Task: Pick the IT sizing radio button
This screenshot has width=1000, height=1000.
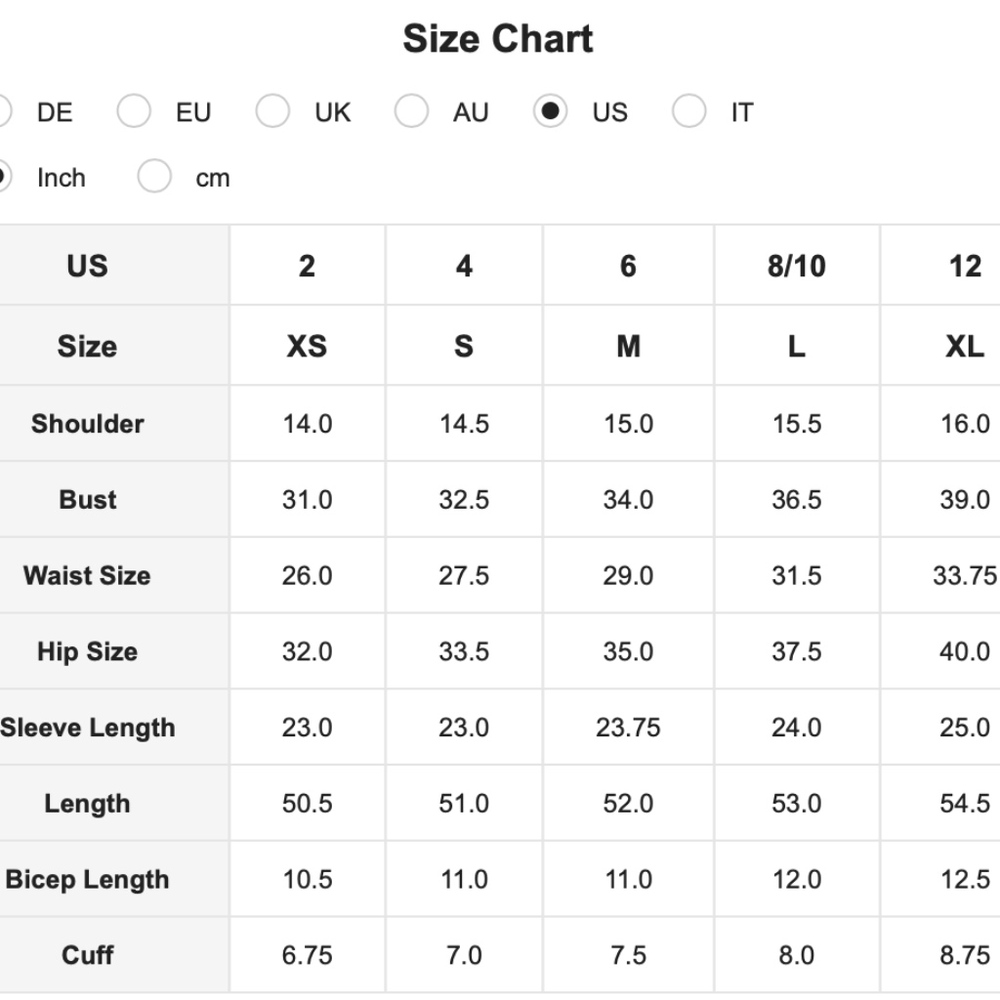Action: pos(689,112)
